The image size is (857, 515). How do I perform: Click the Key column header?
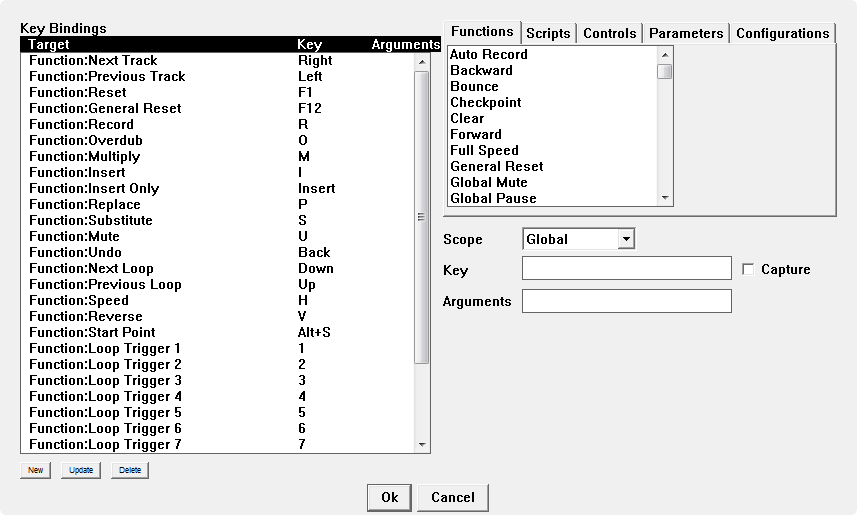[309, 44]
